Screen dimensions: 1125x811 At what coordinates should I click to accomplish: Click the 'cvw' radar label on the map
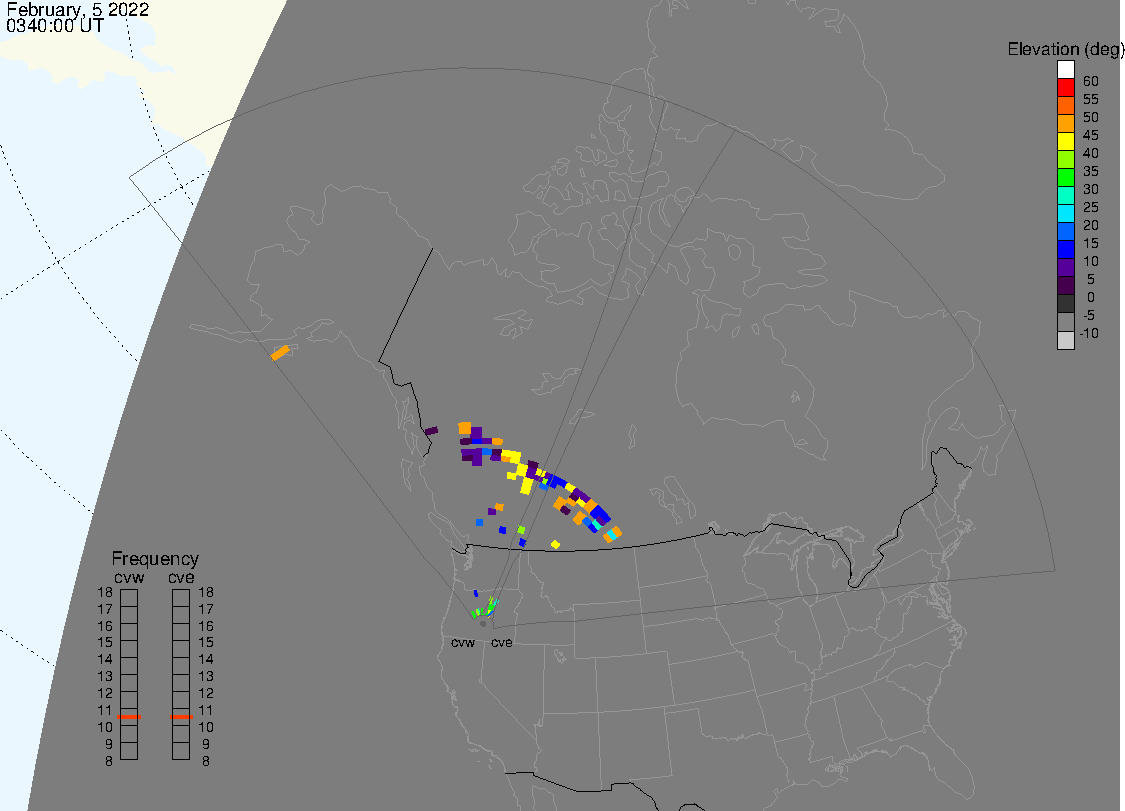463,642
